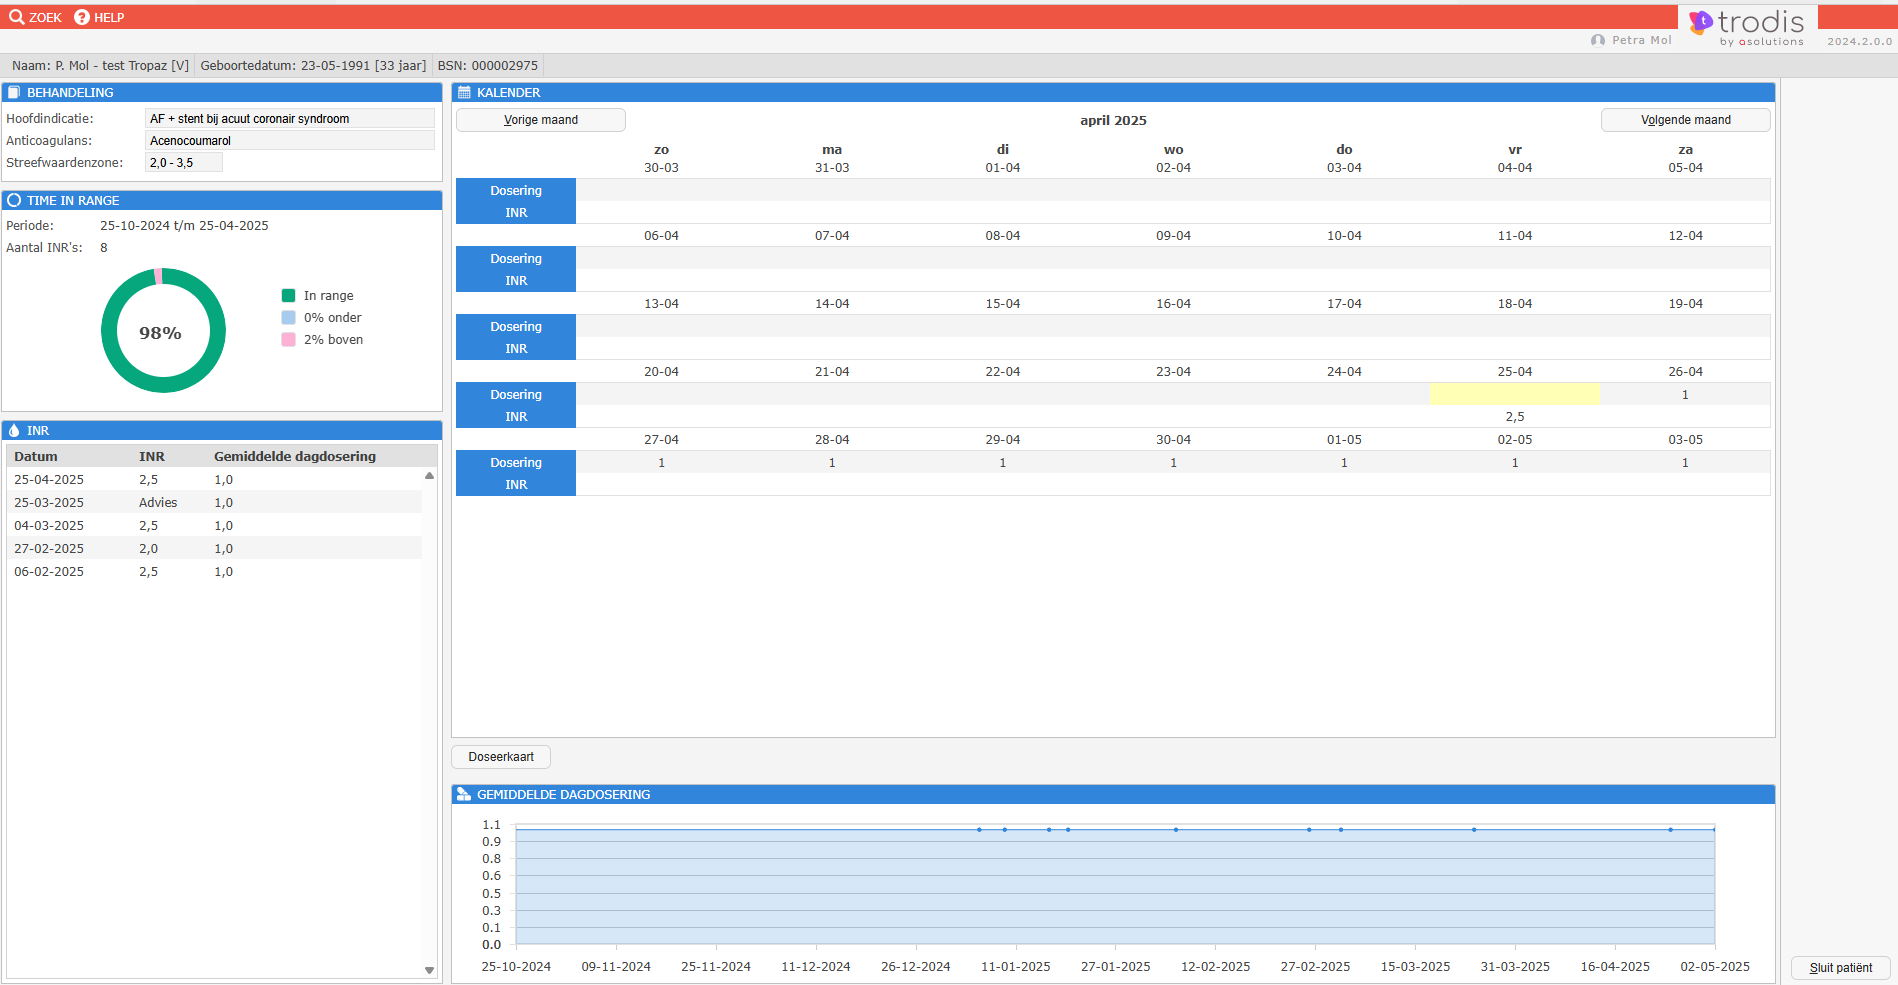Open the Doseerkaart
Image resolution: width=1898 pixels, height=985 pixels.
pyautogui.click(x=501, y=757)
